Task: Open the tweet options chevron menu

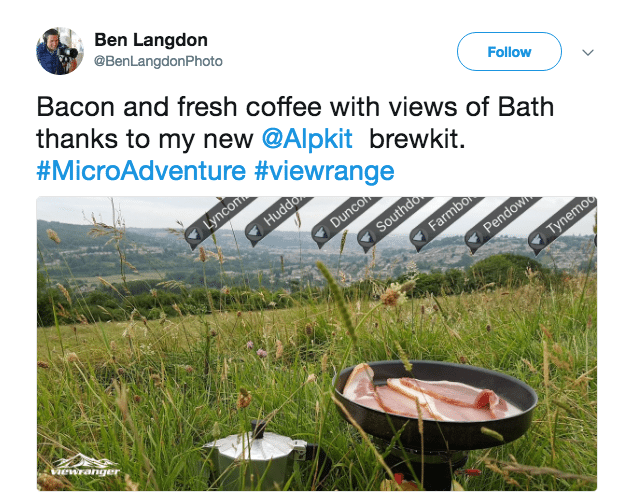Action: pos(588,52)
